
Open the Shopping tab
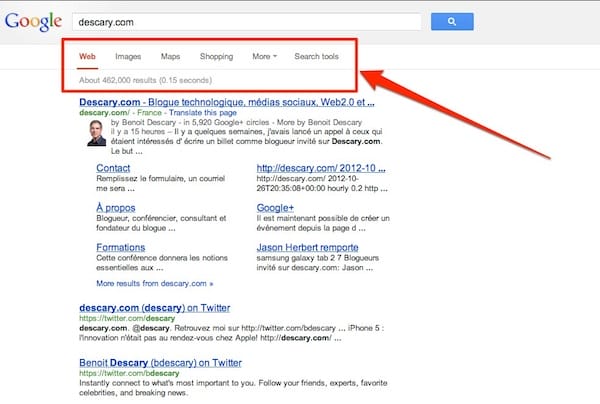tap(216, 57)
